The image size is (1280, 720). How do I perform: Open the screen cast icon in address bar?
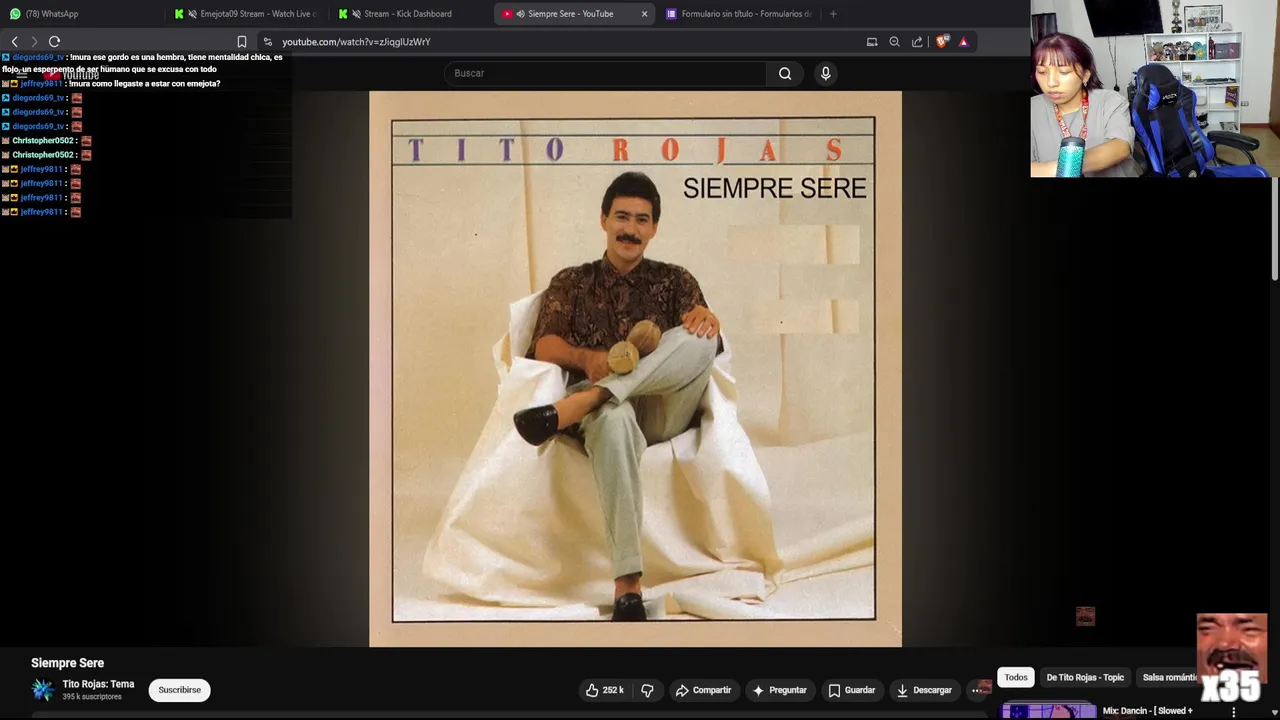[872, 42]
